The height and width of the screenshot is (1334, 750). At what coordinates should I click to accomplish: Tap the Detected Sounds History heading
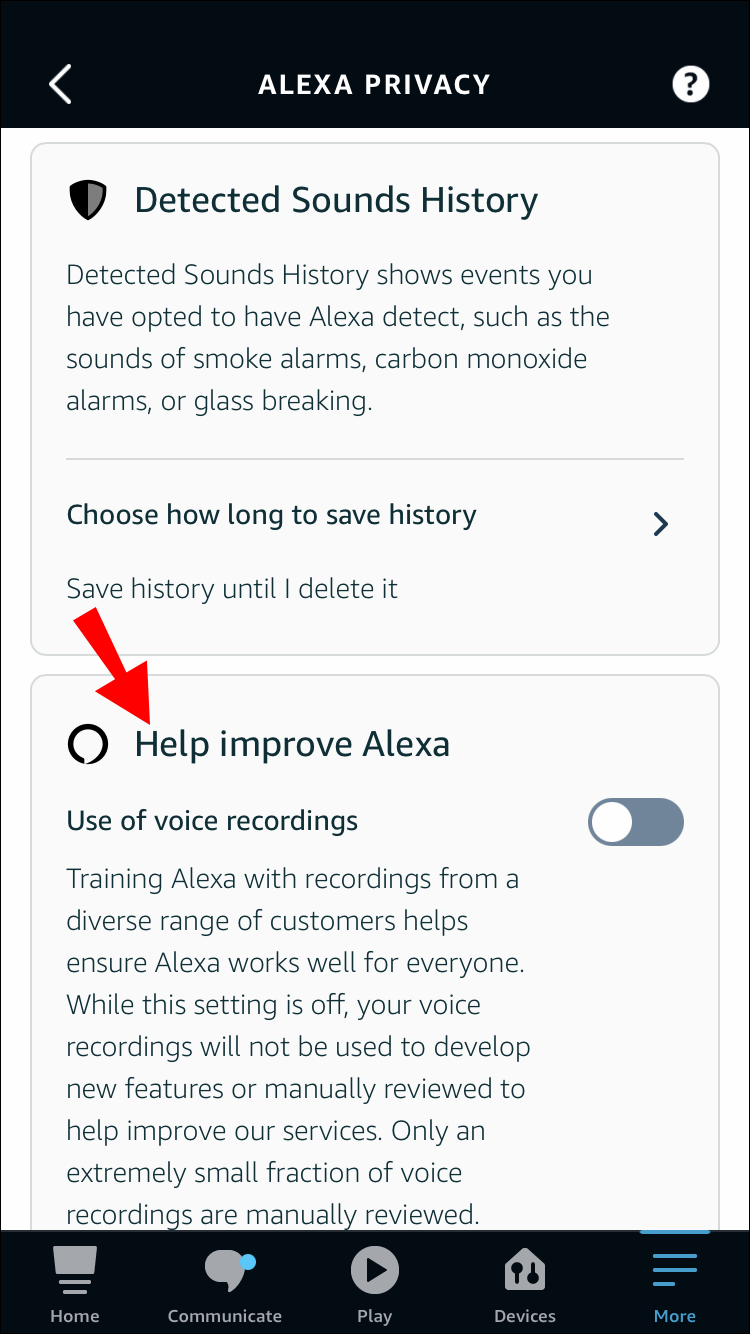336,200
